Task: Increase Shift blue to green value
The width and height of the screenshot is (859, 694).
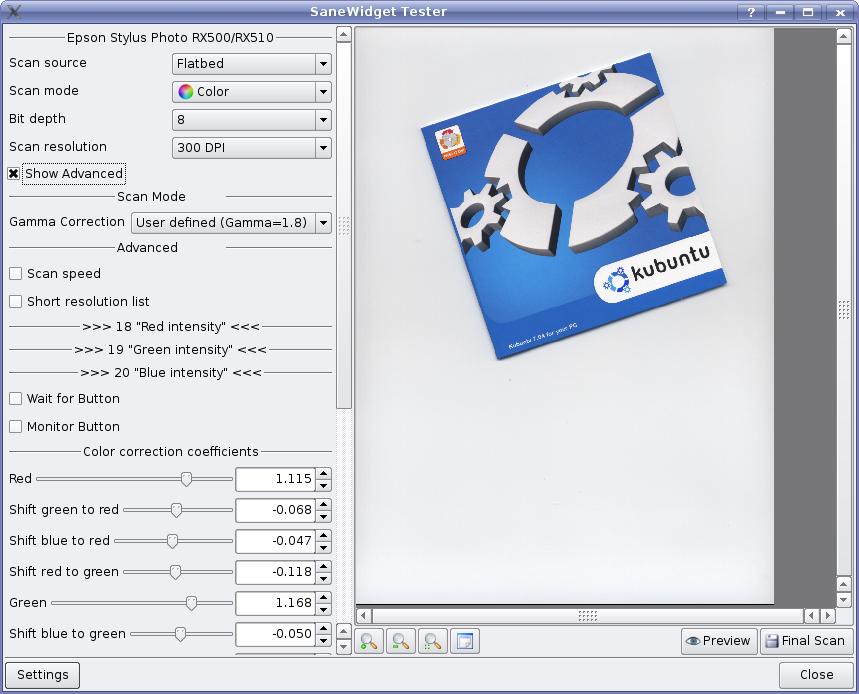Action: coord(324,628)
